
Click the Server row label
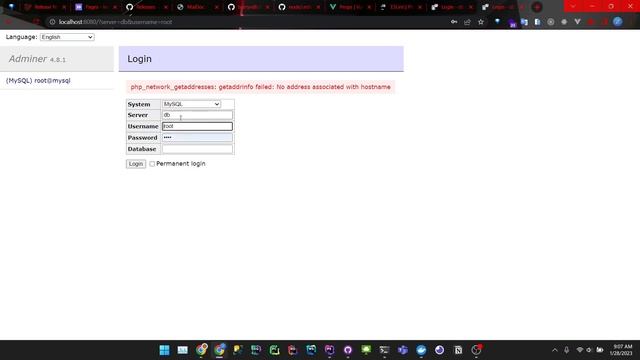tap(138, 115)
